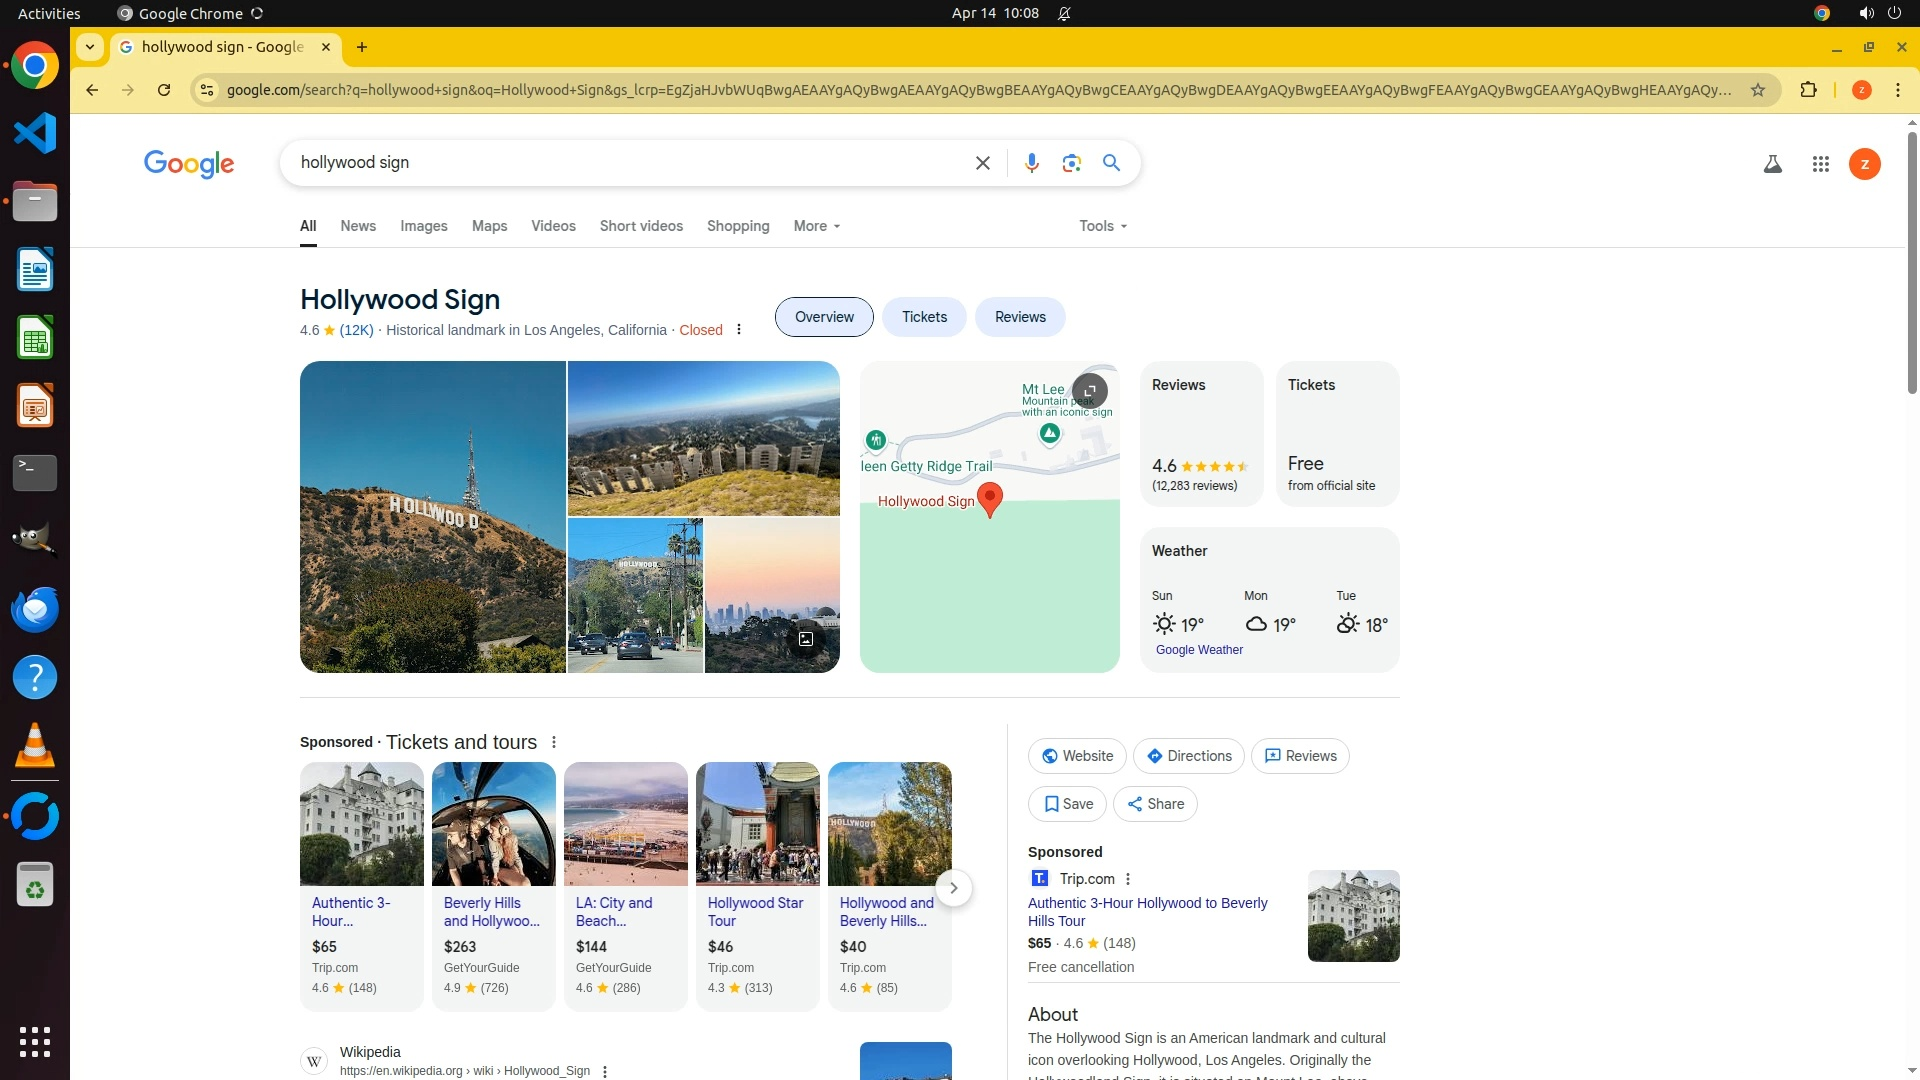The width and height of the screenshot is (1920, 1080).
Task: Open the Google Weather link
Action: click(x=1199, y=650)
